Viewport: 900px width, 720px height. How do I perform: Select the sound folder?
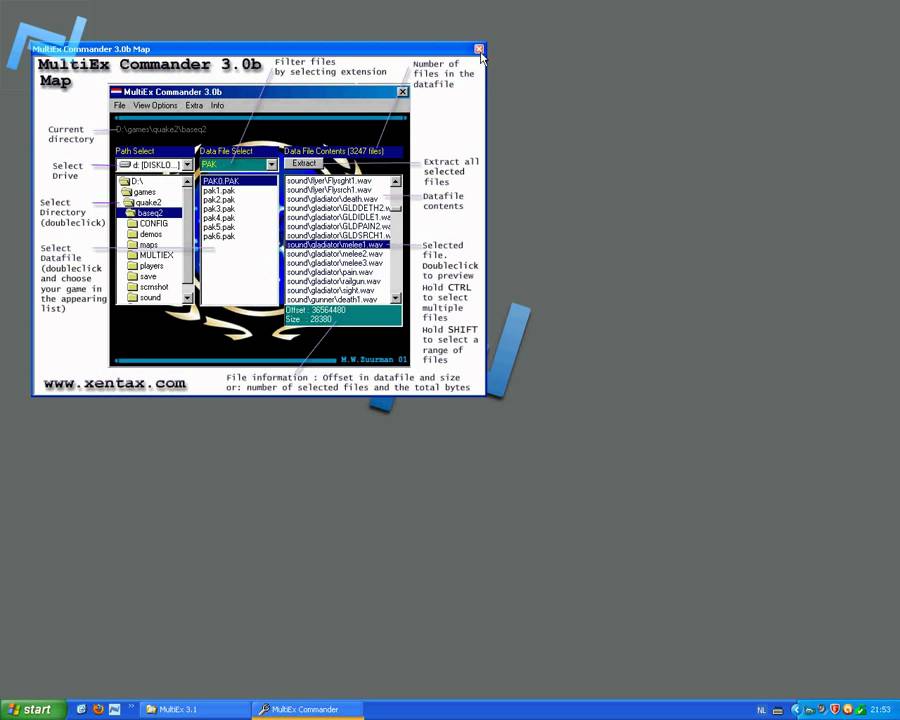pyautogui.click(x=145, y=297)
